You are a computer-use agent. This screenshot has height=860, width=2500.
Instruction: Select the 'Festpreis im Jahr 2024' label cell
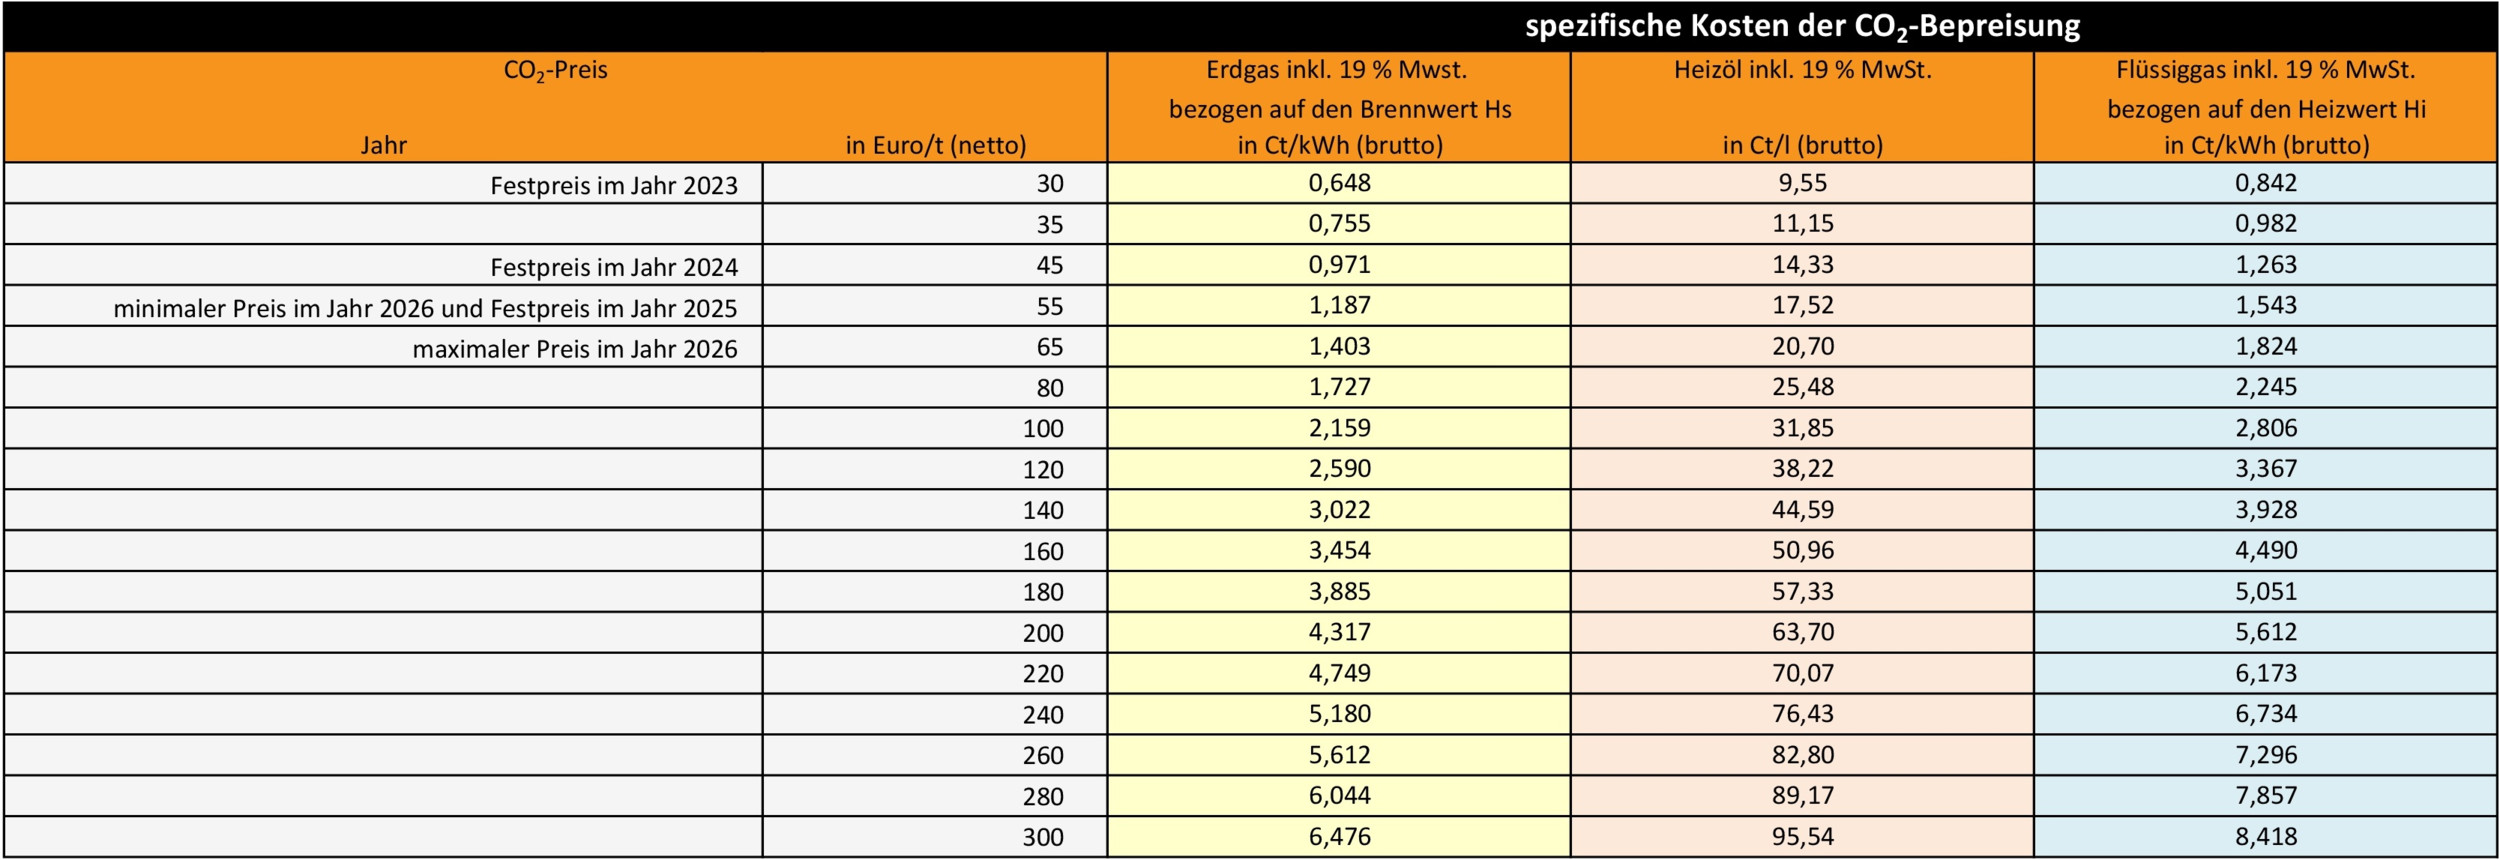(x=383, y=265)
